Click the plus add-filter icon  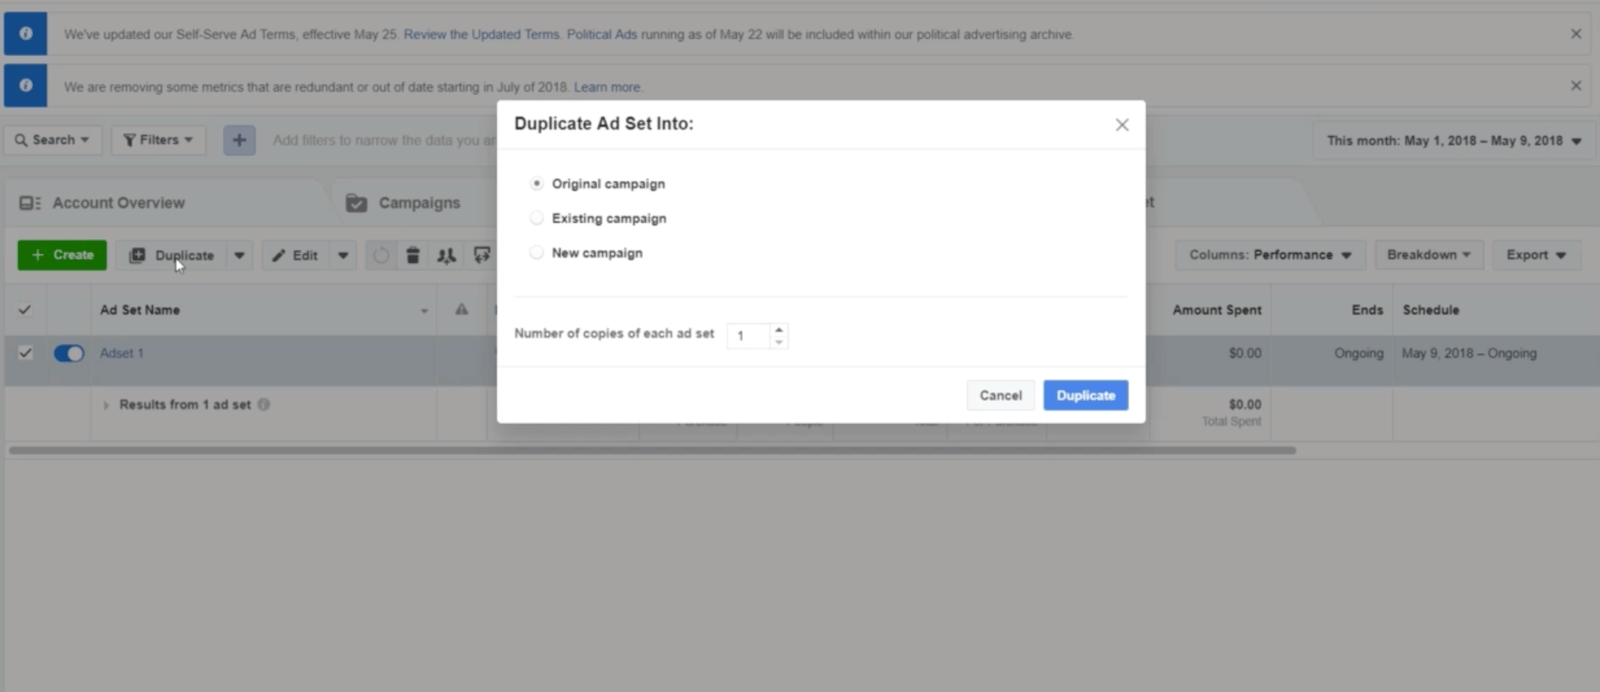(x=239, y=140)
